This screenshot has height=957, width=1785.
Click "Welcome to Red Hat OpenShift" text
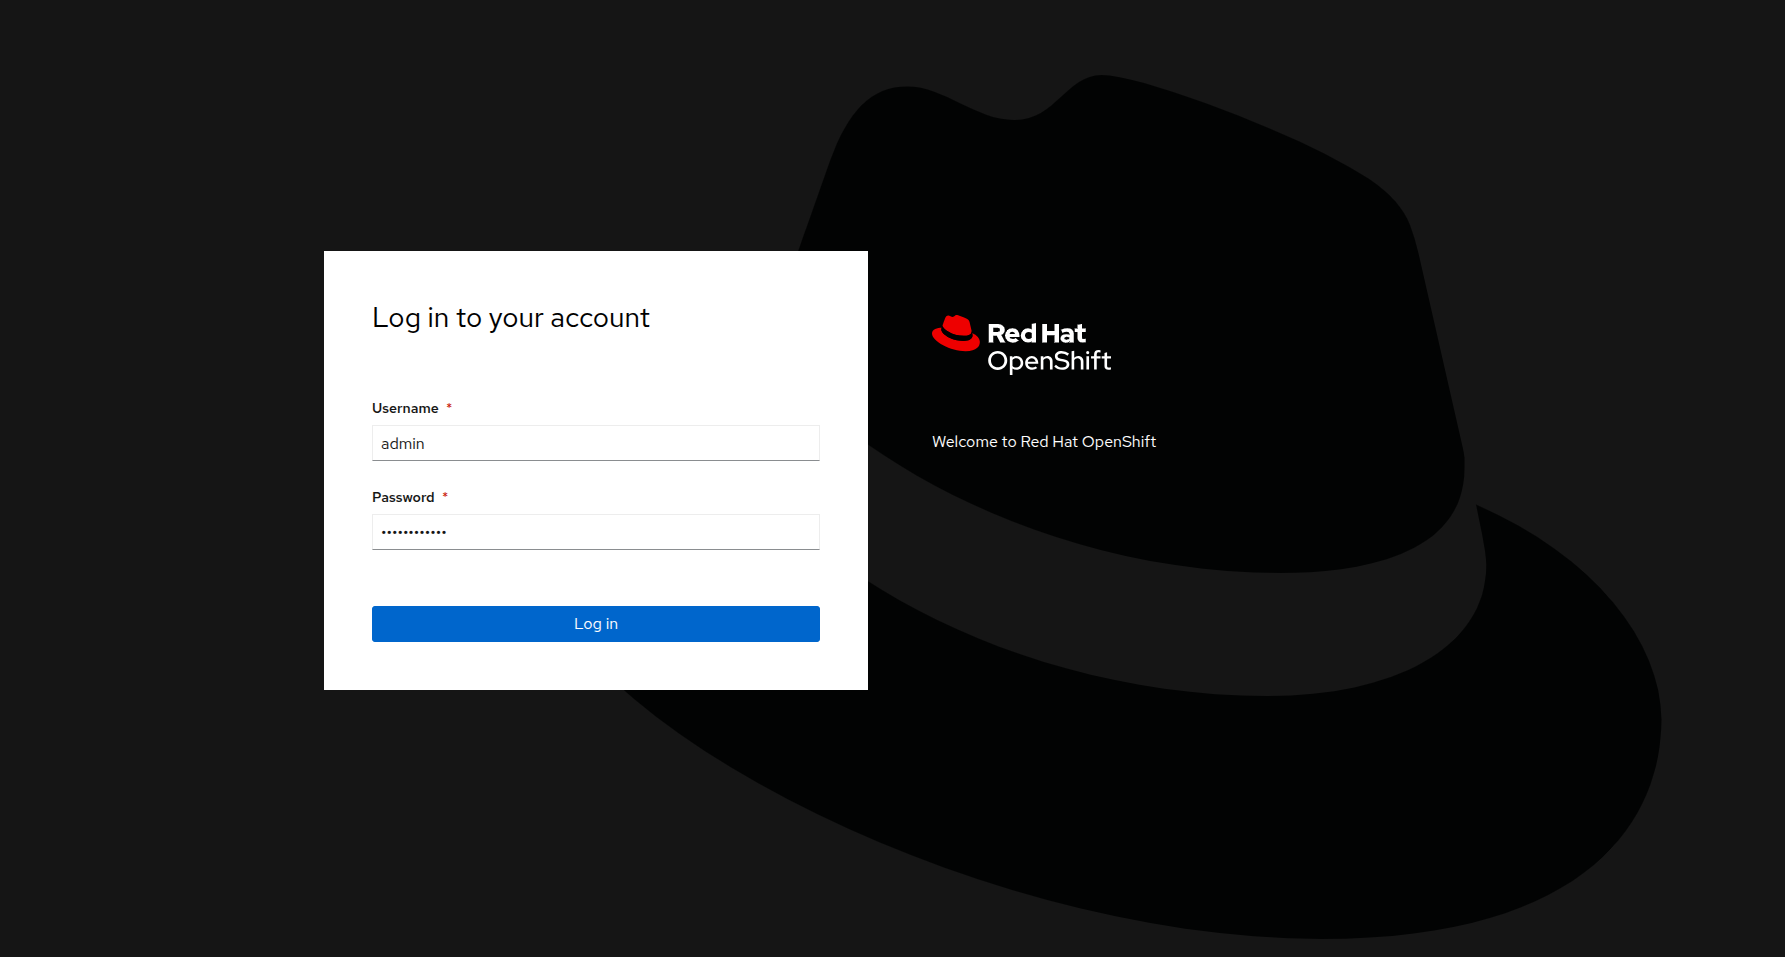click(1043, 442)
